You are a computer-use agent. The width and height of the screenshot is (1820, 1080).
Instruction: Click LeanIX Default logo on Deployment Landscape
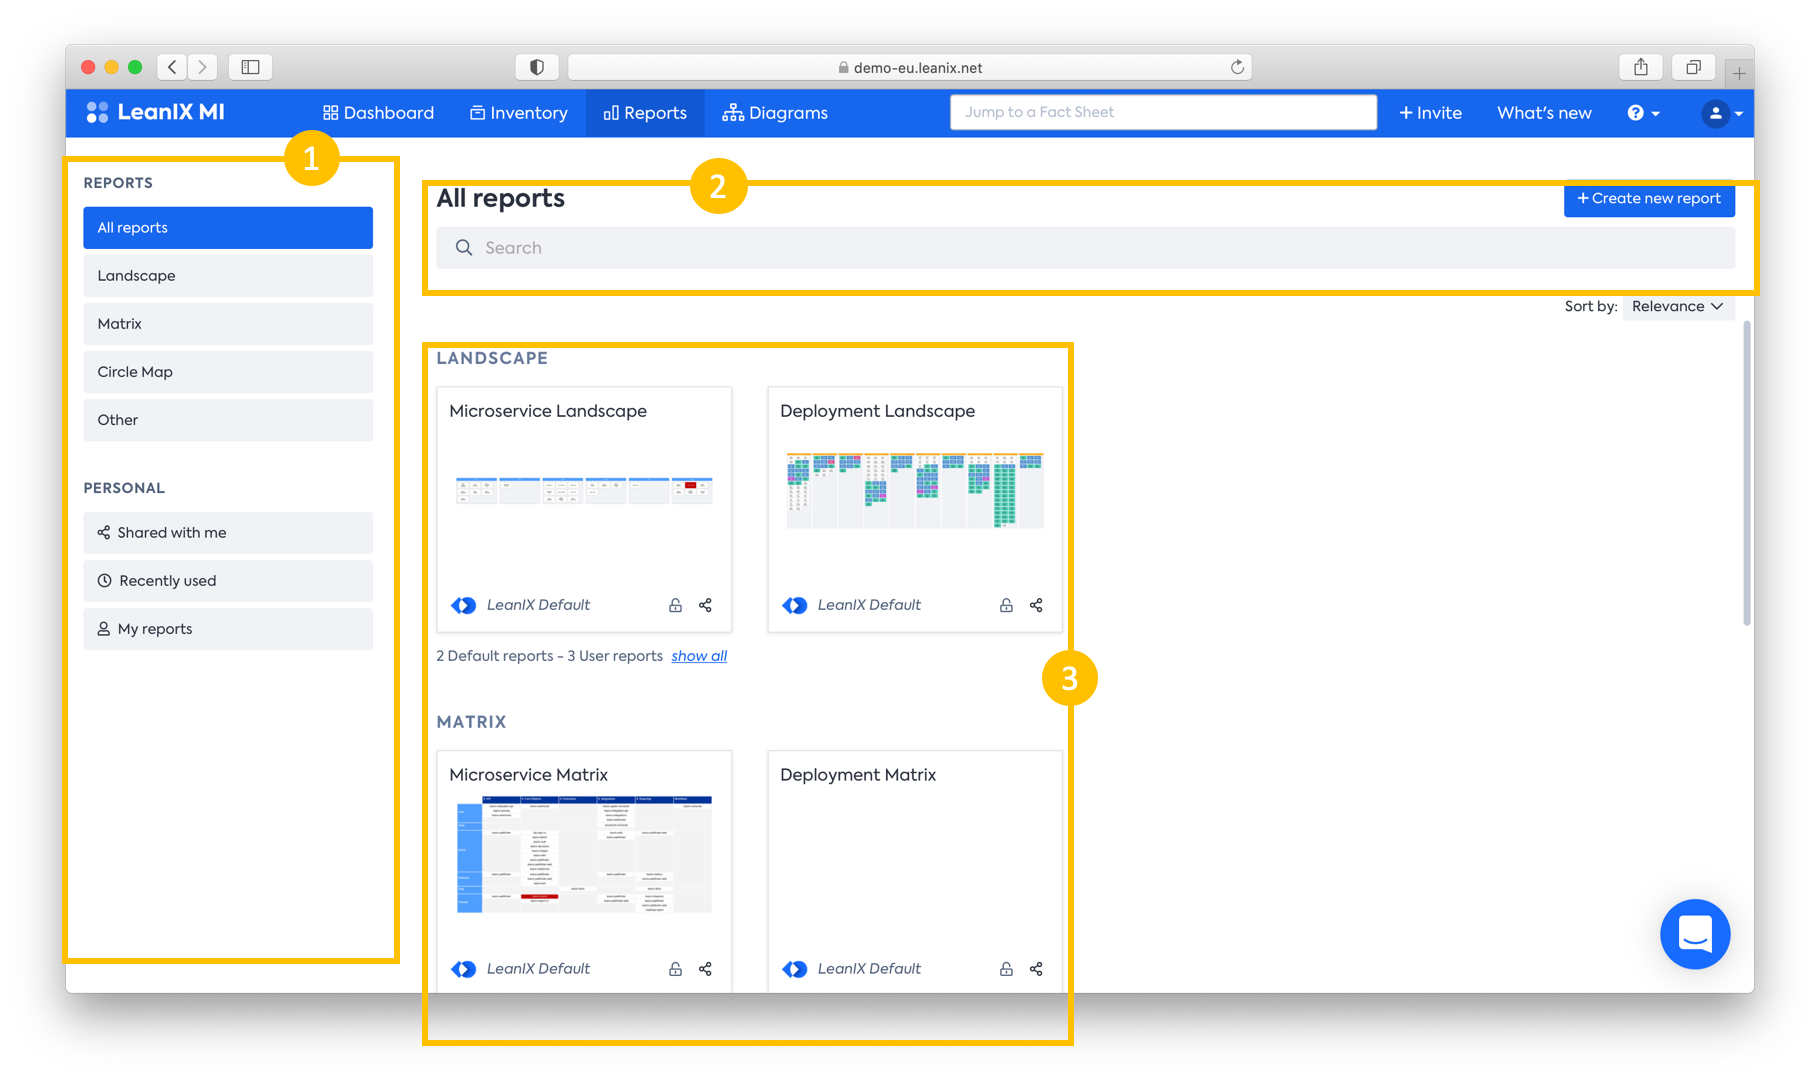coord(795,605)
